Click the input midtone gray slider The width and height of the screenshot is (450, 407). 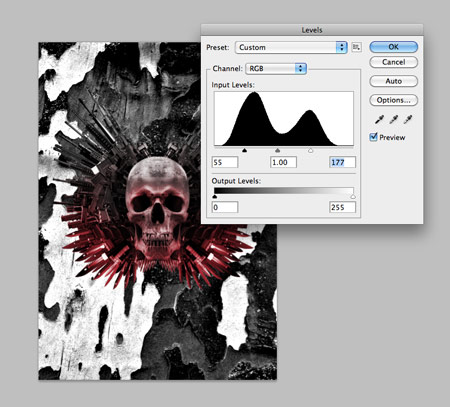pyautogui.click(x=278, y=151)
